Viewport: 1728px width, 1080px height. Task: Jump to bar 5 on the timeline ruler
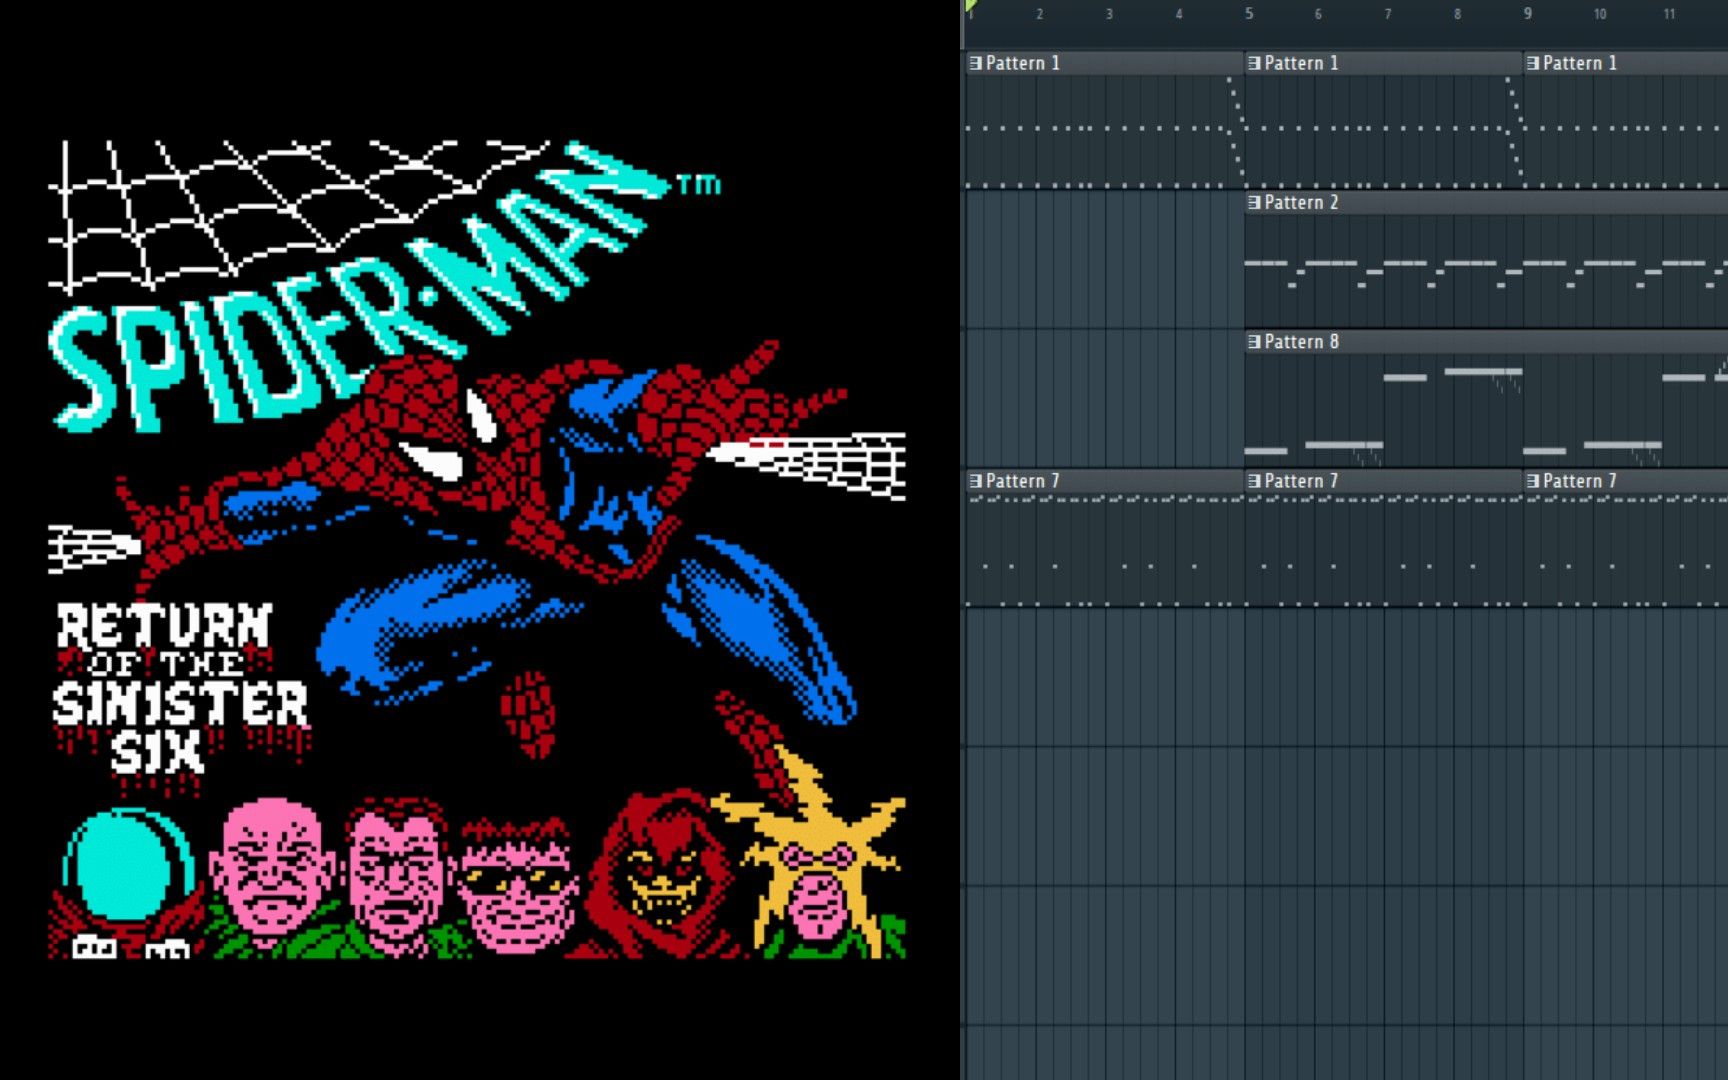(1249, 13)
